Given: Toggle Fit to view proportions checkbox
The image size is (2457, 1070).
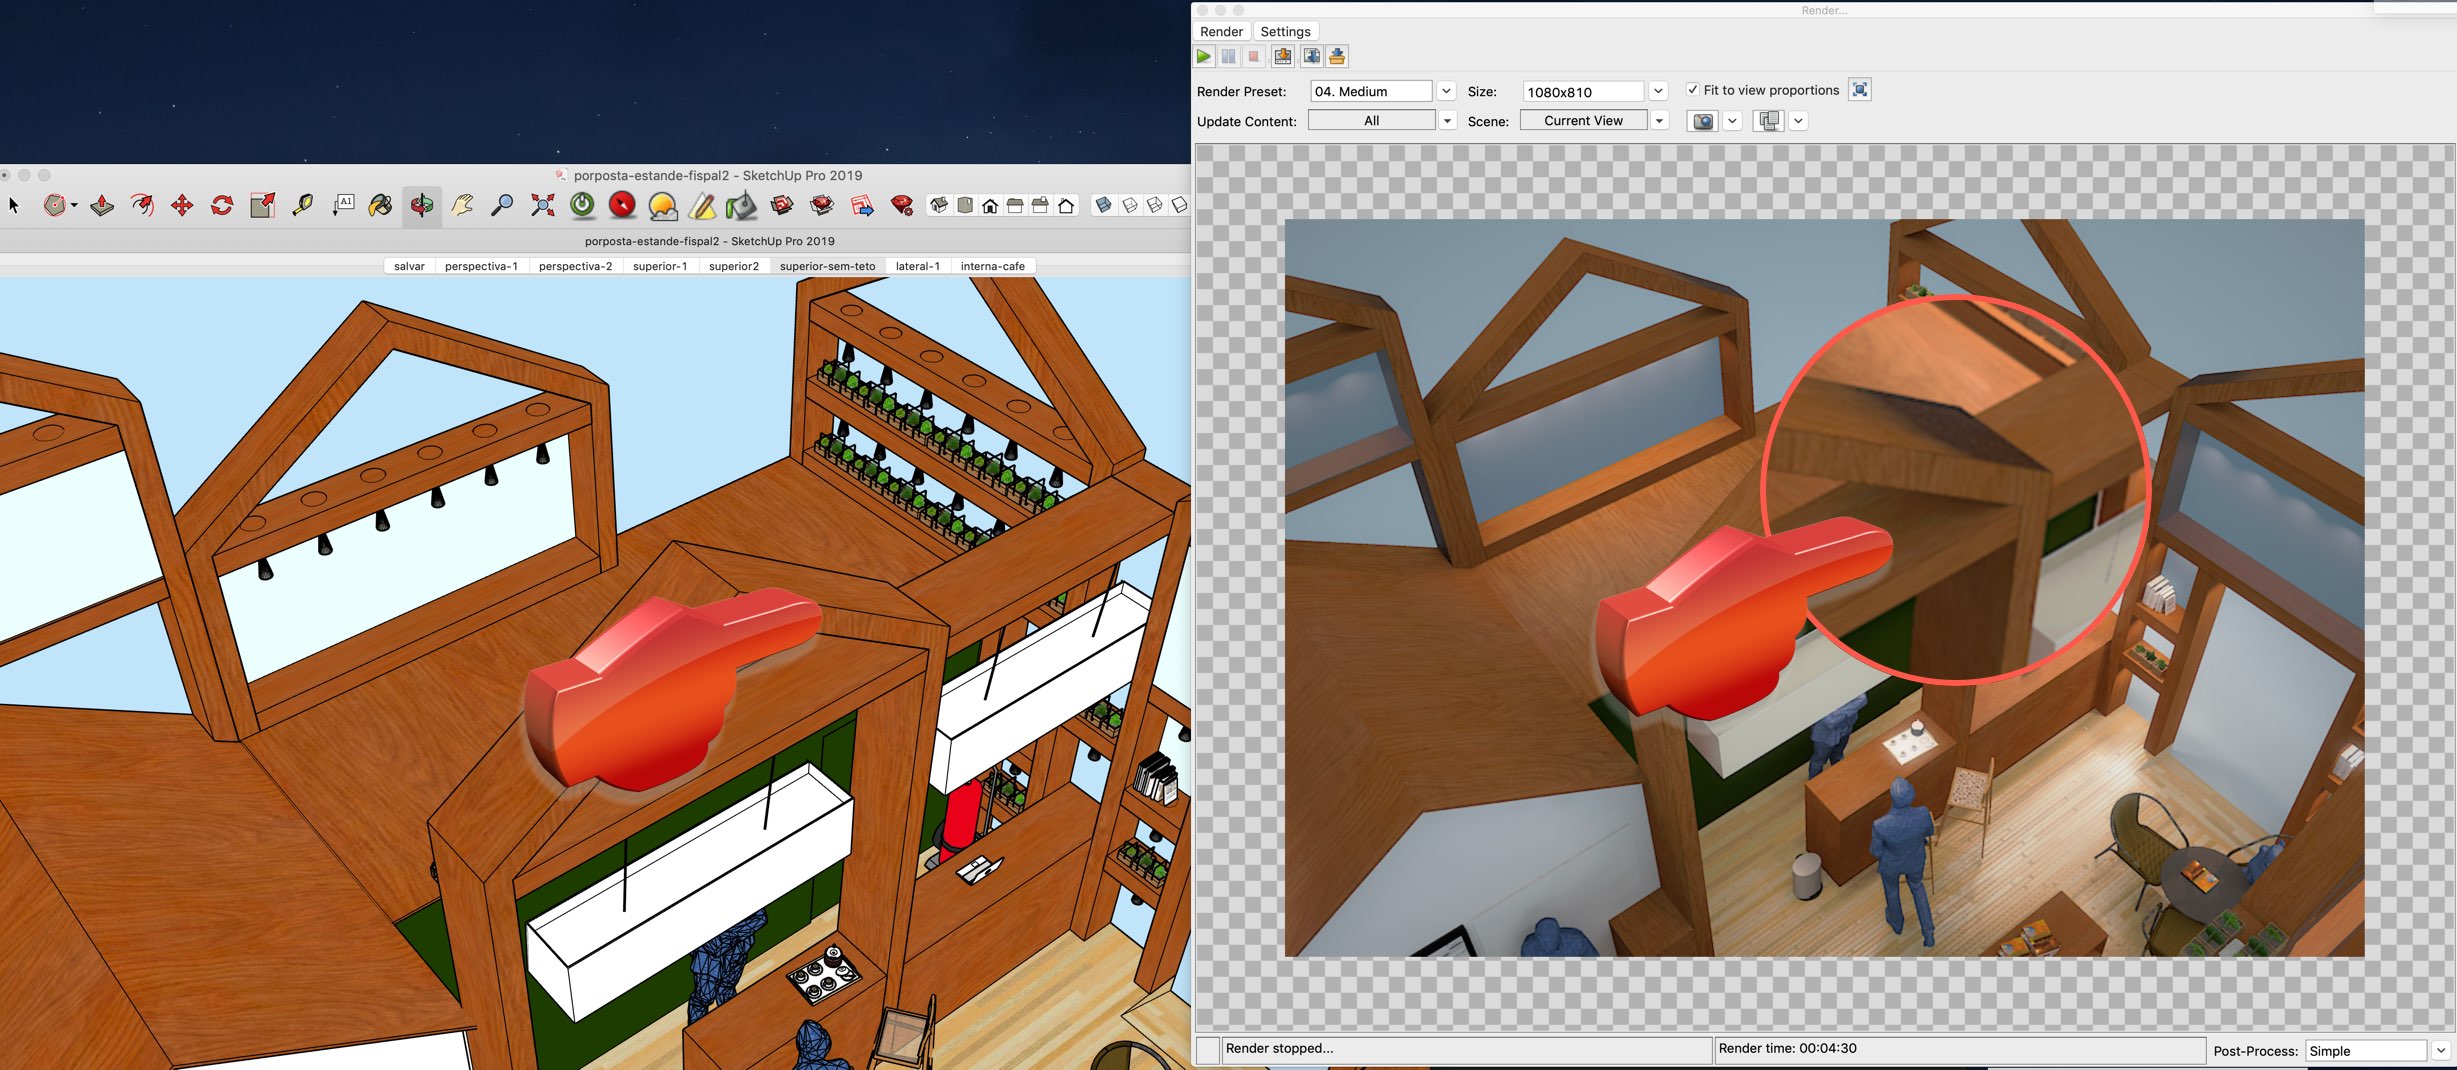Looking at the screenshot, I should (x=1692, y=90).
